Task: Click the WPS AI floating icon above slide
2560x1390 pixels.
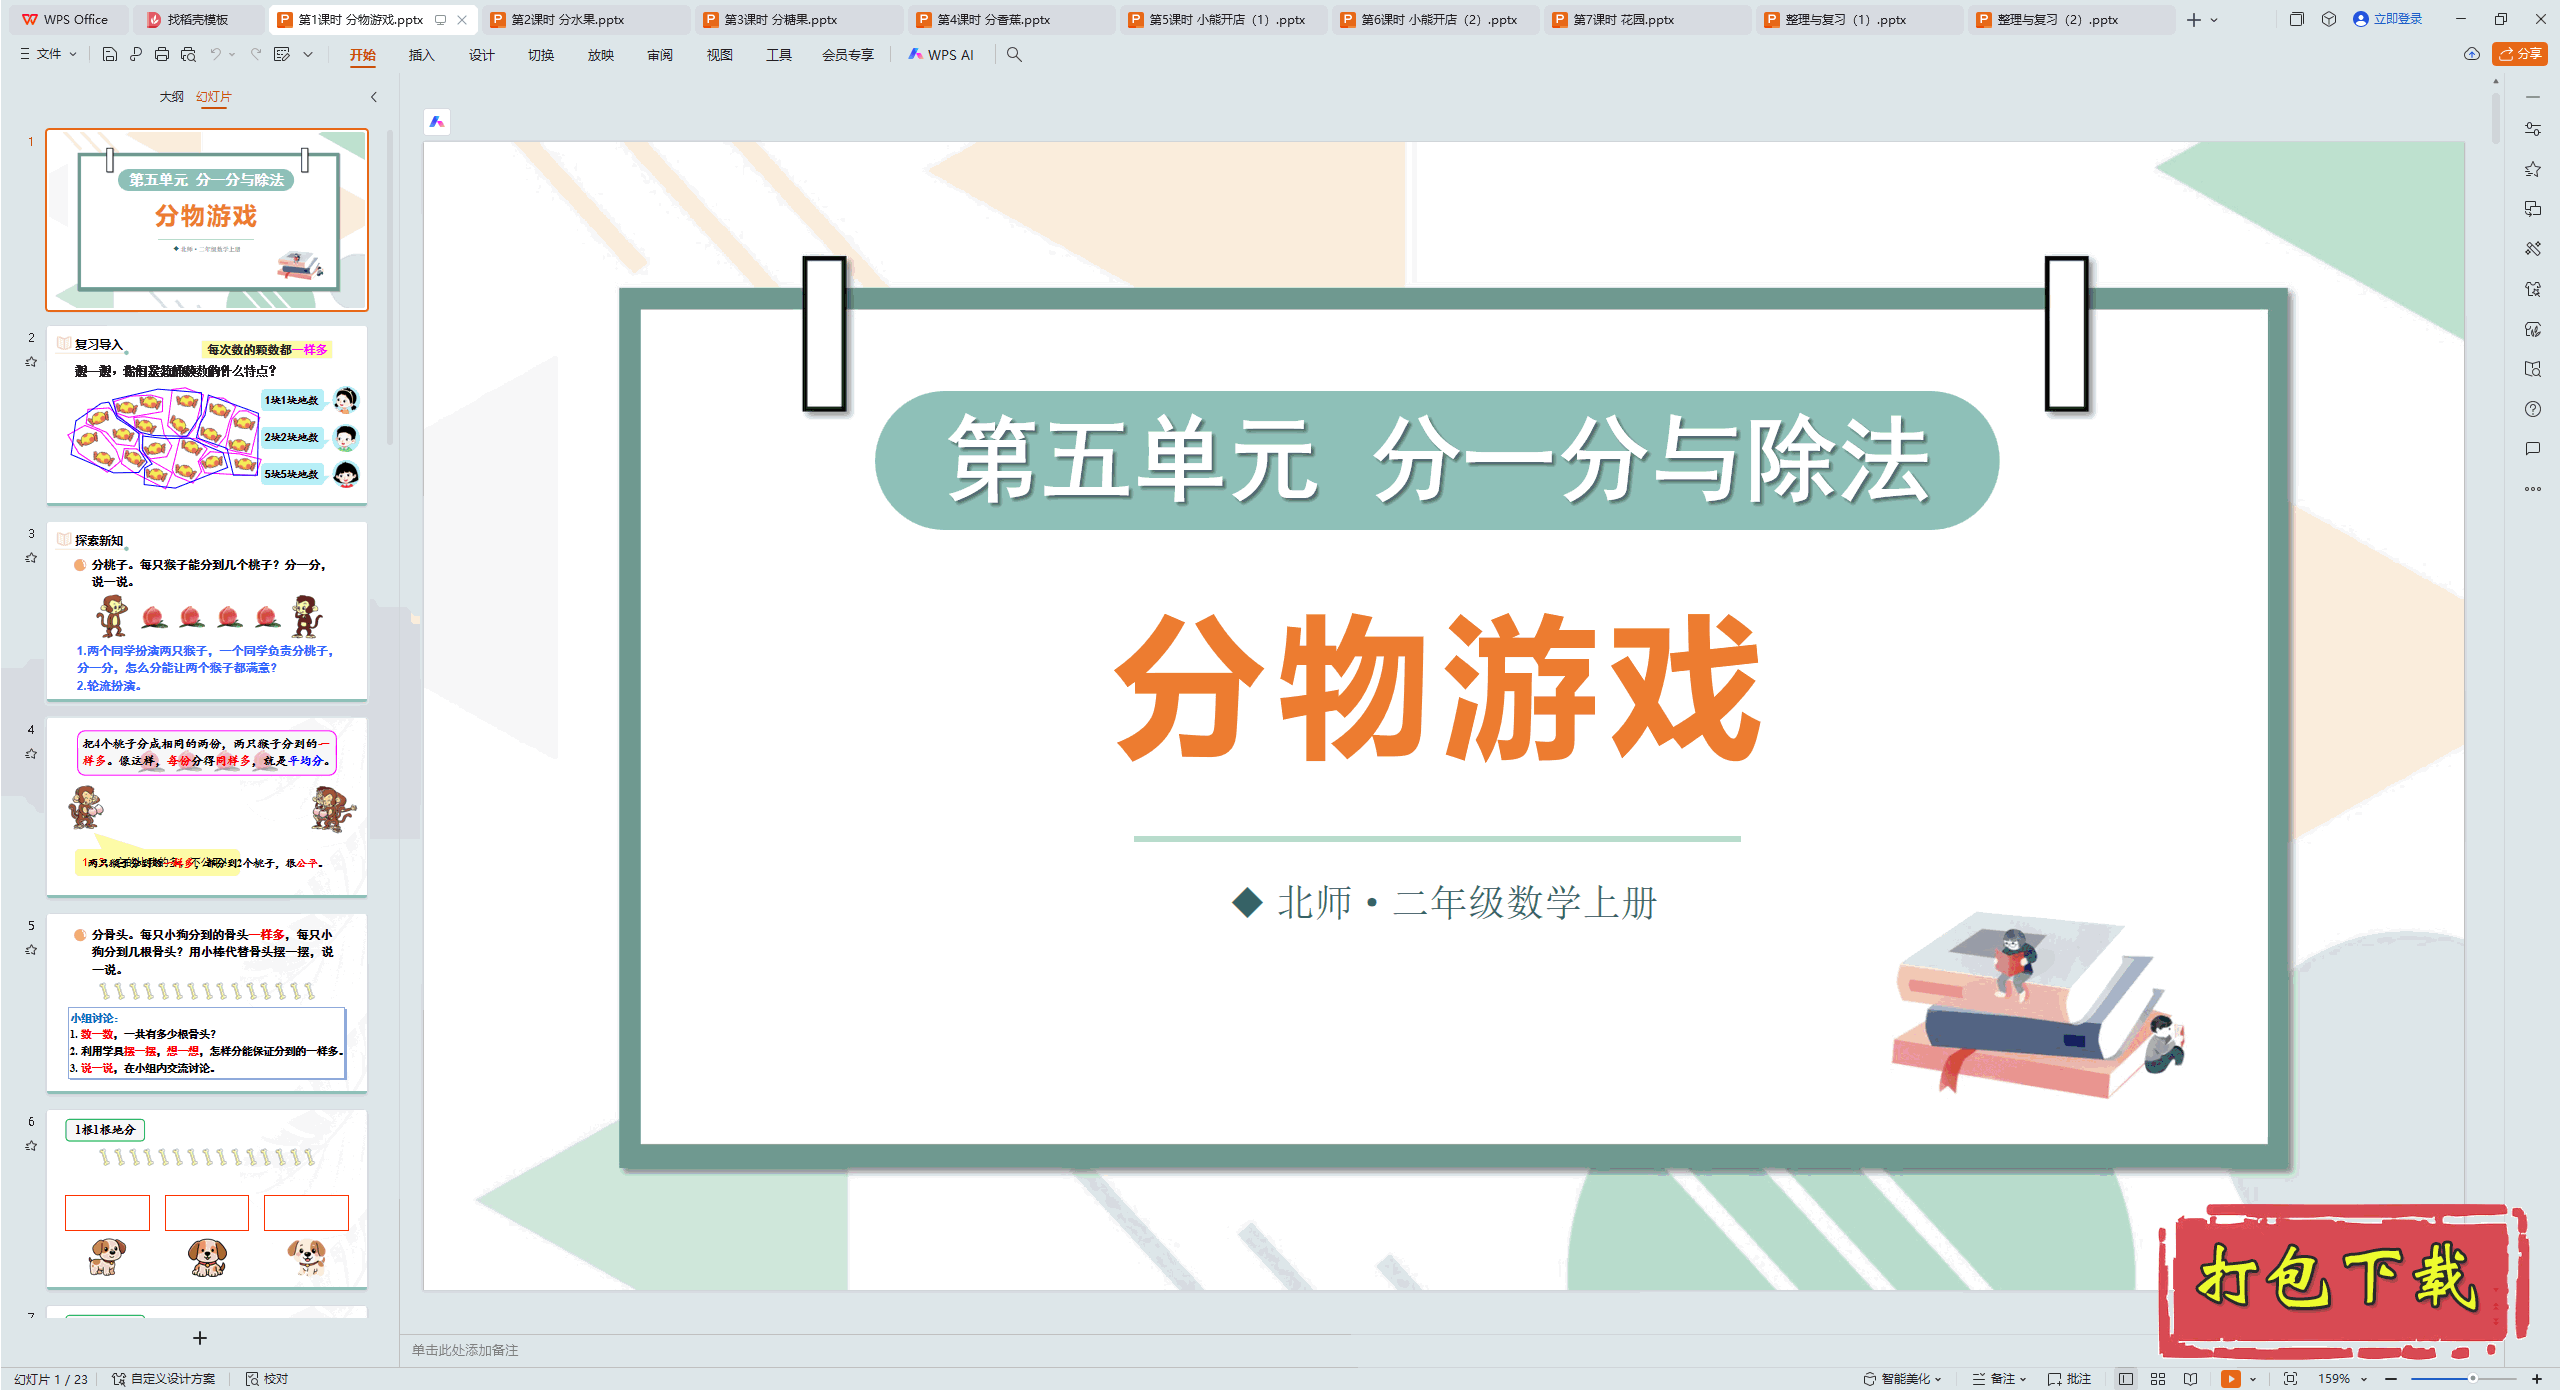Action: (437, 122)
